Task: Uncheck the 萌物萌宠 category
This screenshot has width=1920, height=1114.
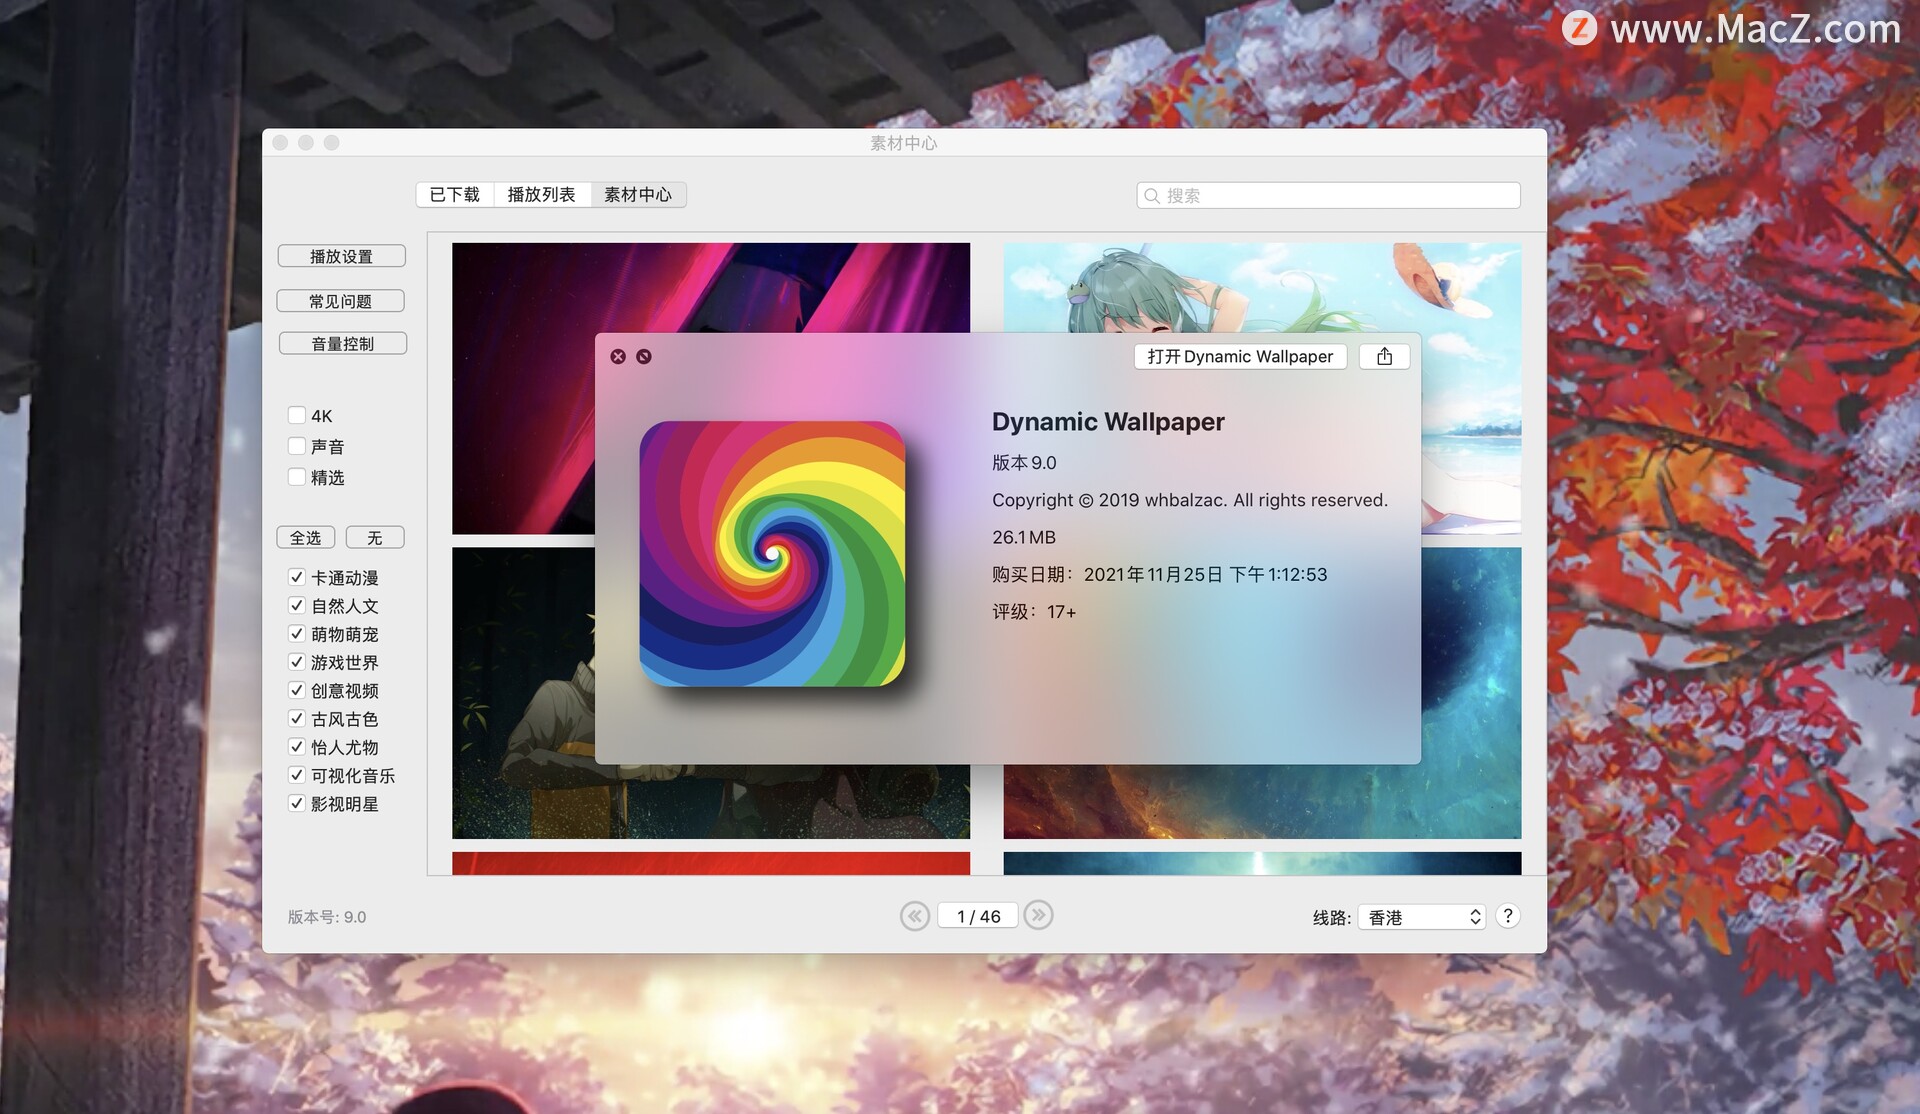Action: tap(297, 634)
